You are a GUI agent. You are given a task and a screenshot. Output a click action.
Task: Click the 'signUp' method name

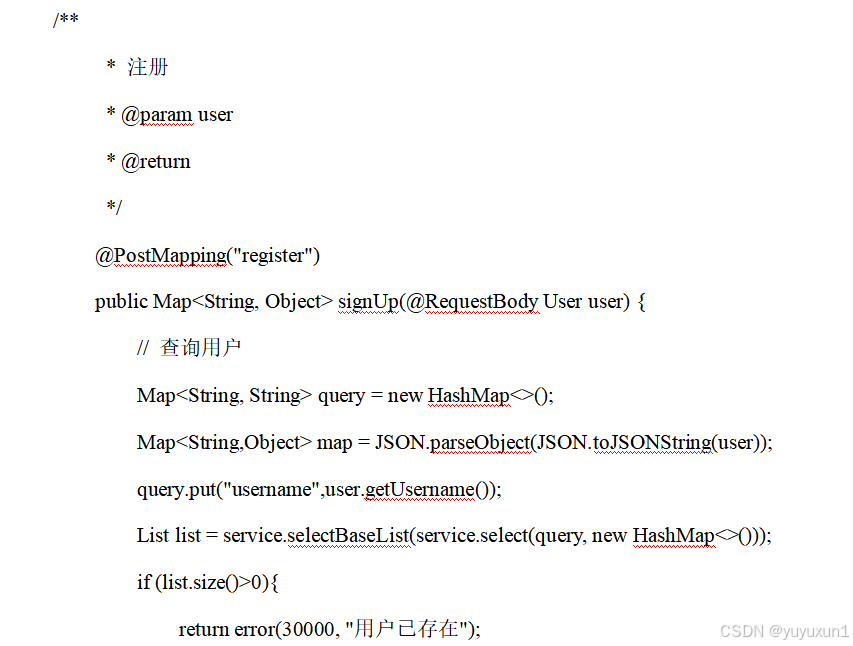(x=368, y=302)
